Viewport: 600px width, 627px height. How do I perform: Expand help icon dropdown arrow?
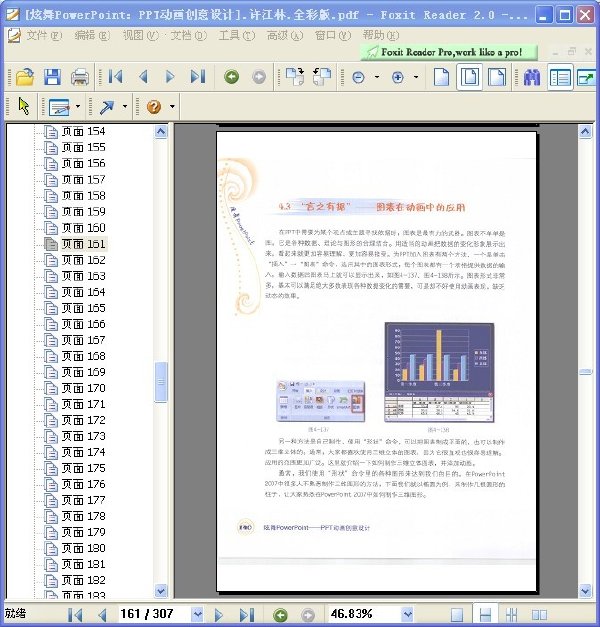(x=172, y=106)
